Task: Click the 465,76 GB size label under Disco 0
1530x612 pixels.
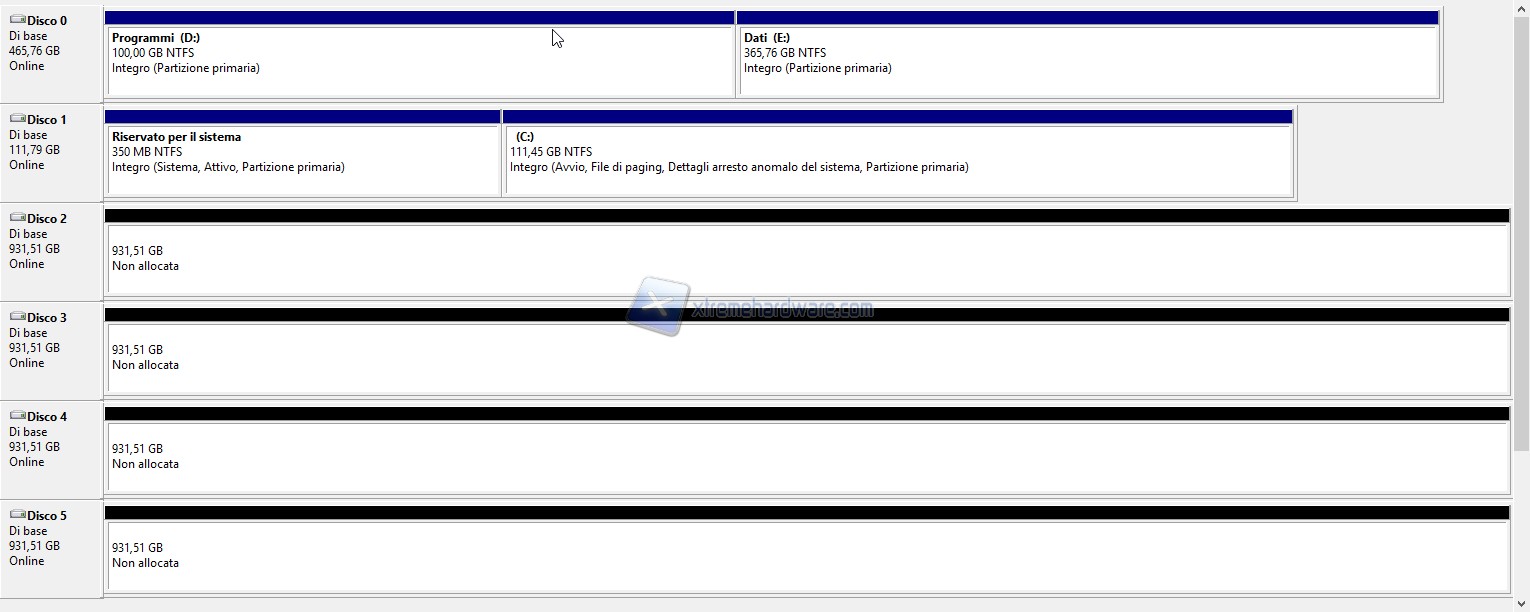Action: tap(34, 51)
